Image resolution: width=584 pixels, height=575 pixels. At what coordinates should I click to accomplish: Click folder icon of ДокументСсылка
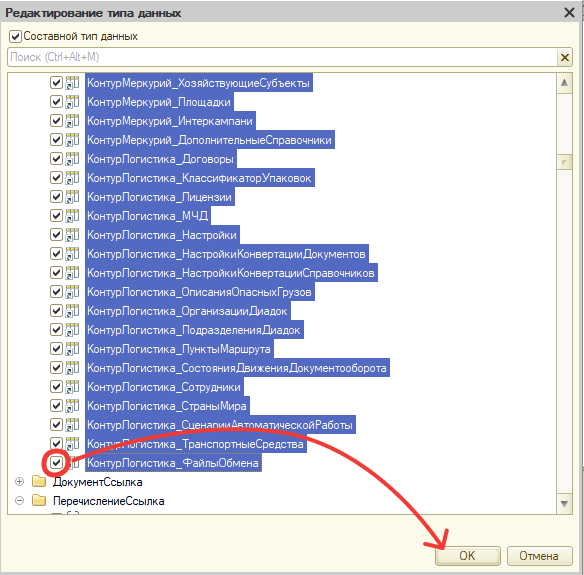[39, 482]
